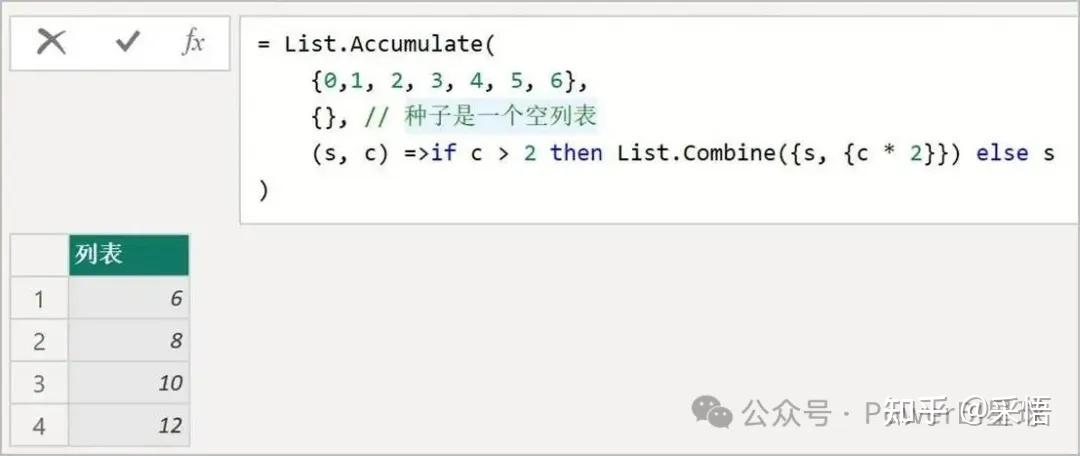Image resolution: width=1080 pixels, height=456 pixels.
Task: Click the cell with value 8
Action: (x=128, y=341)
